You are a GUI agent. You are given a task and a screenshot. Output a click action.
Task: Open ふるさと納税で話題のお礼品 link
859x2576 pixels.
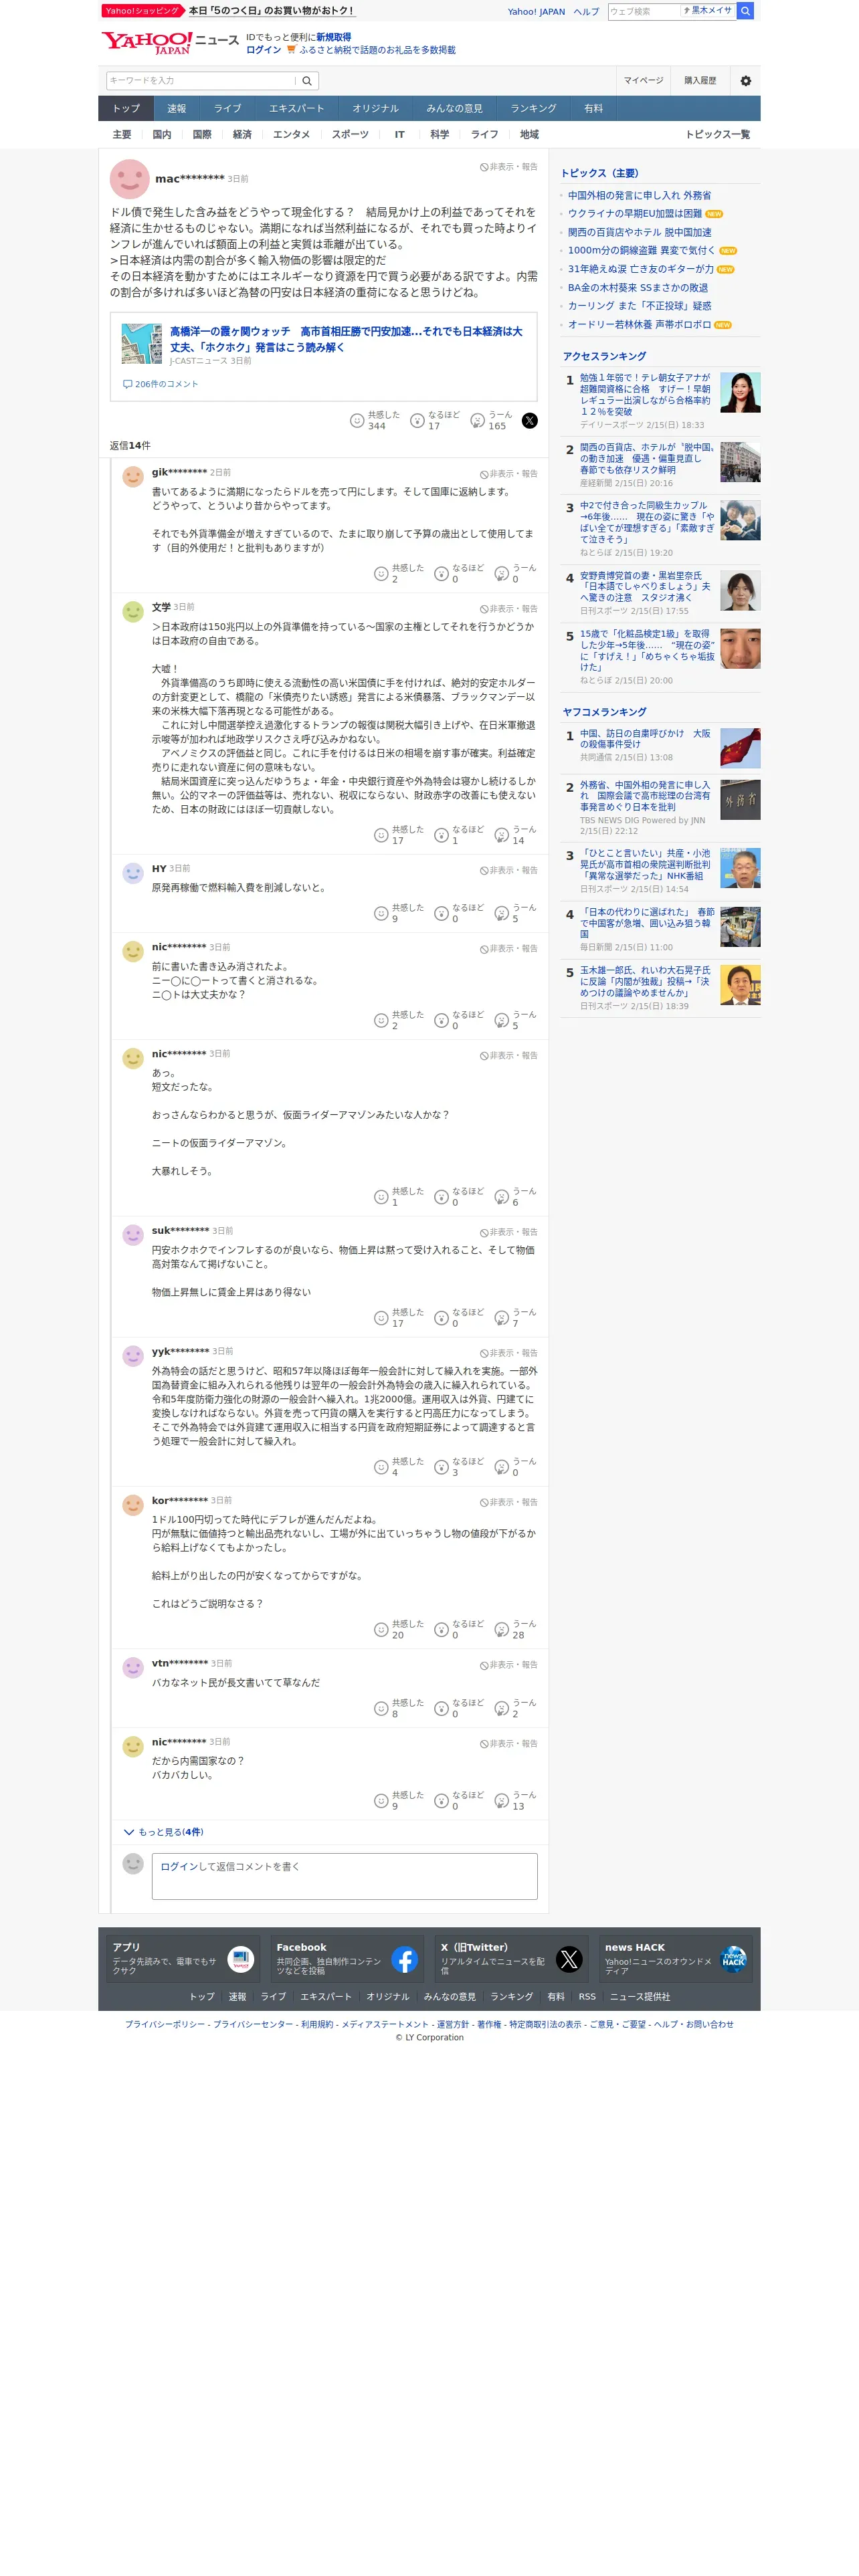click(377, 50)
